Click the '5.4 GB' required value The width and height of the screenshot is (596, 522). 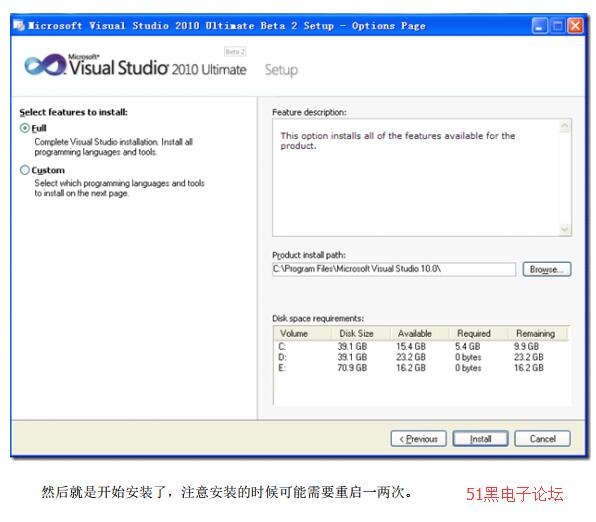pyautogui.click(x=468, y=346)
